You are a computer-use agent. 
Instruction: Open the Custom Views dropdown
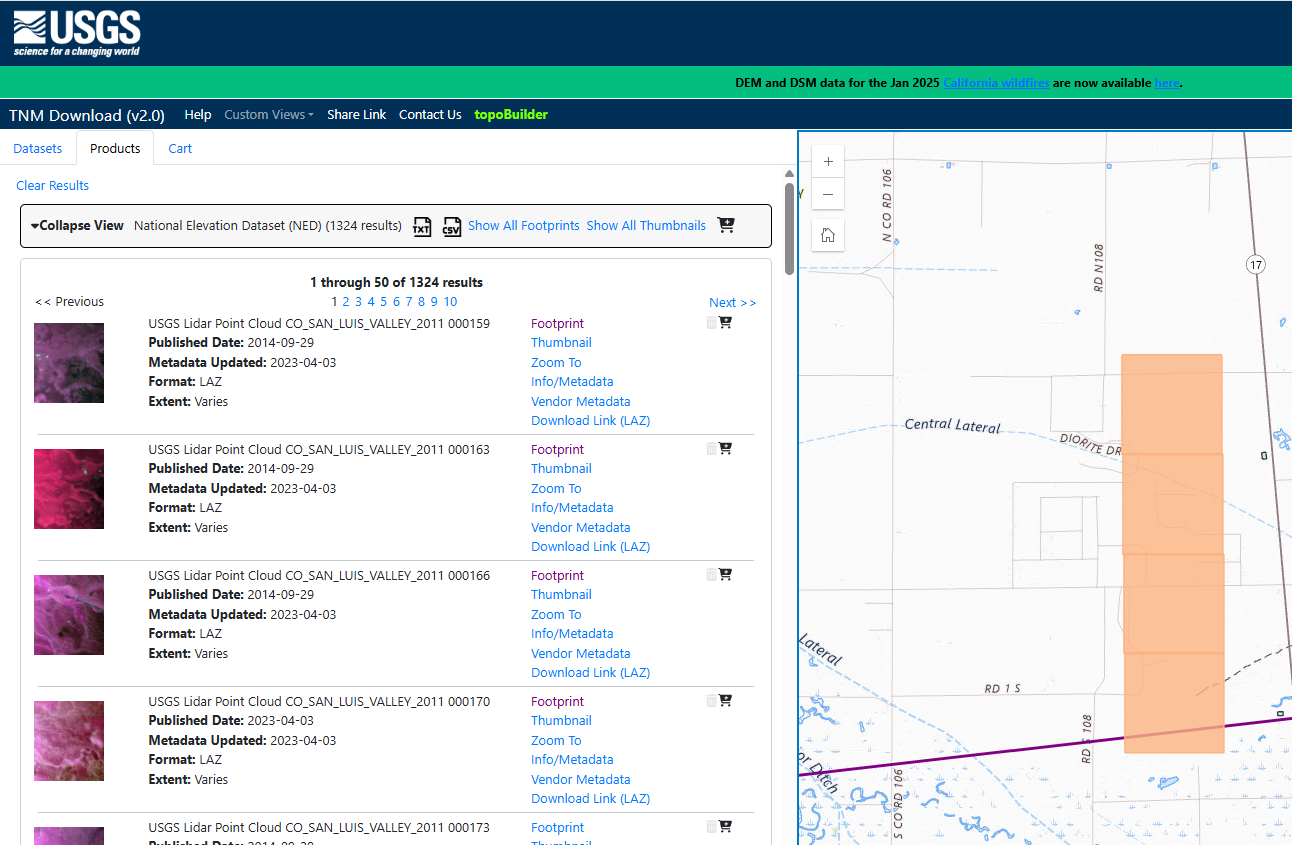tap(268, 115)
